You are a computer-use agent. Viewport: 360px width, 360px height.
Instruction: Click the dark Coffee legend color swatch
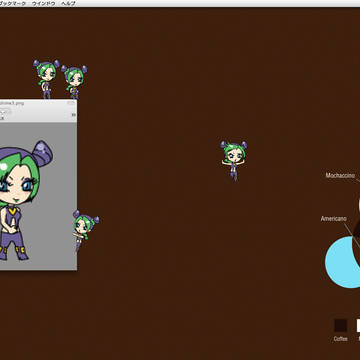point(340,326)
